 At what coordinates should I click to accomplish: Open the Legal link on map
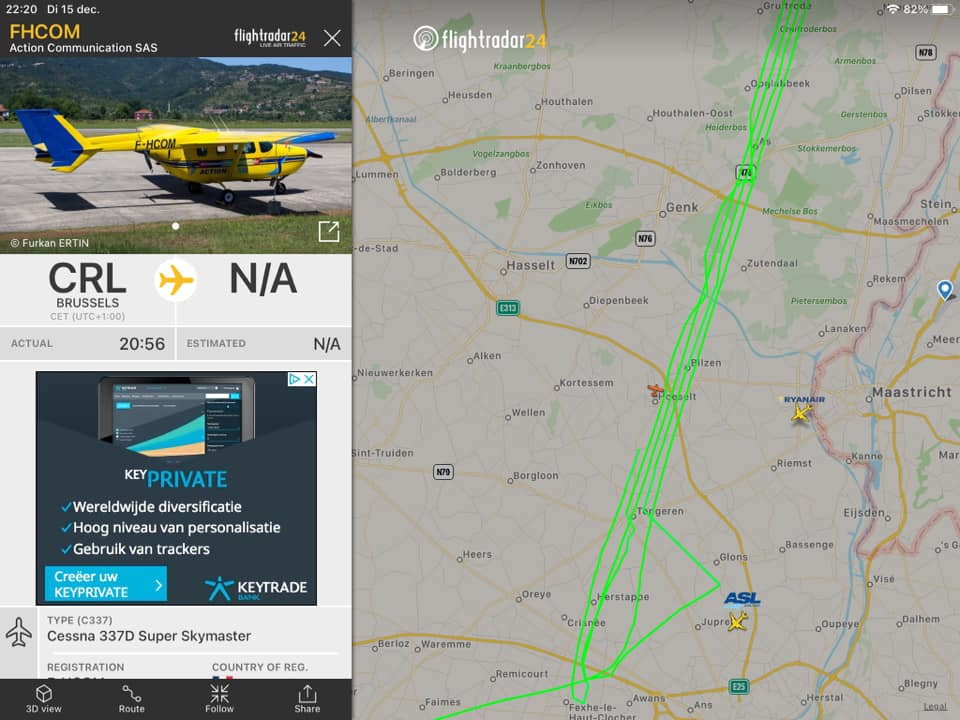click(935, 706)
